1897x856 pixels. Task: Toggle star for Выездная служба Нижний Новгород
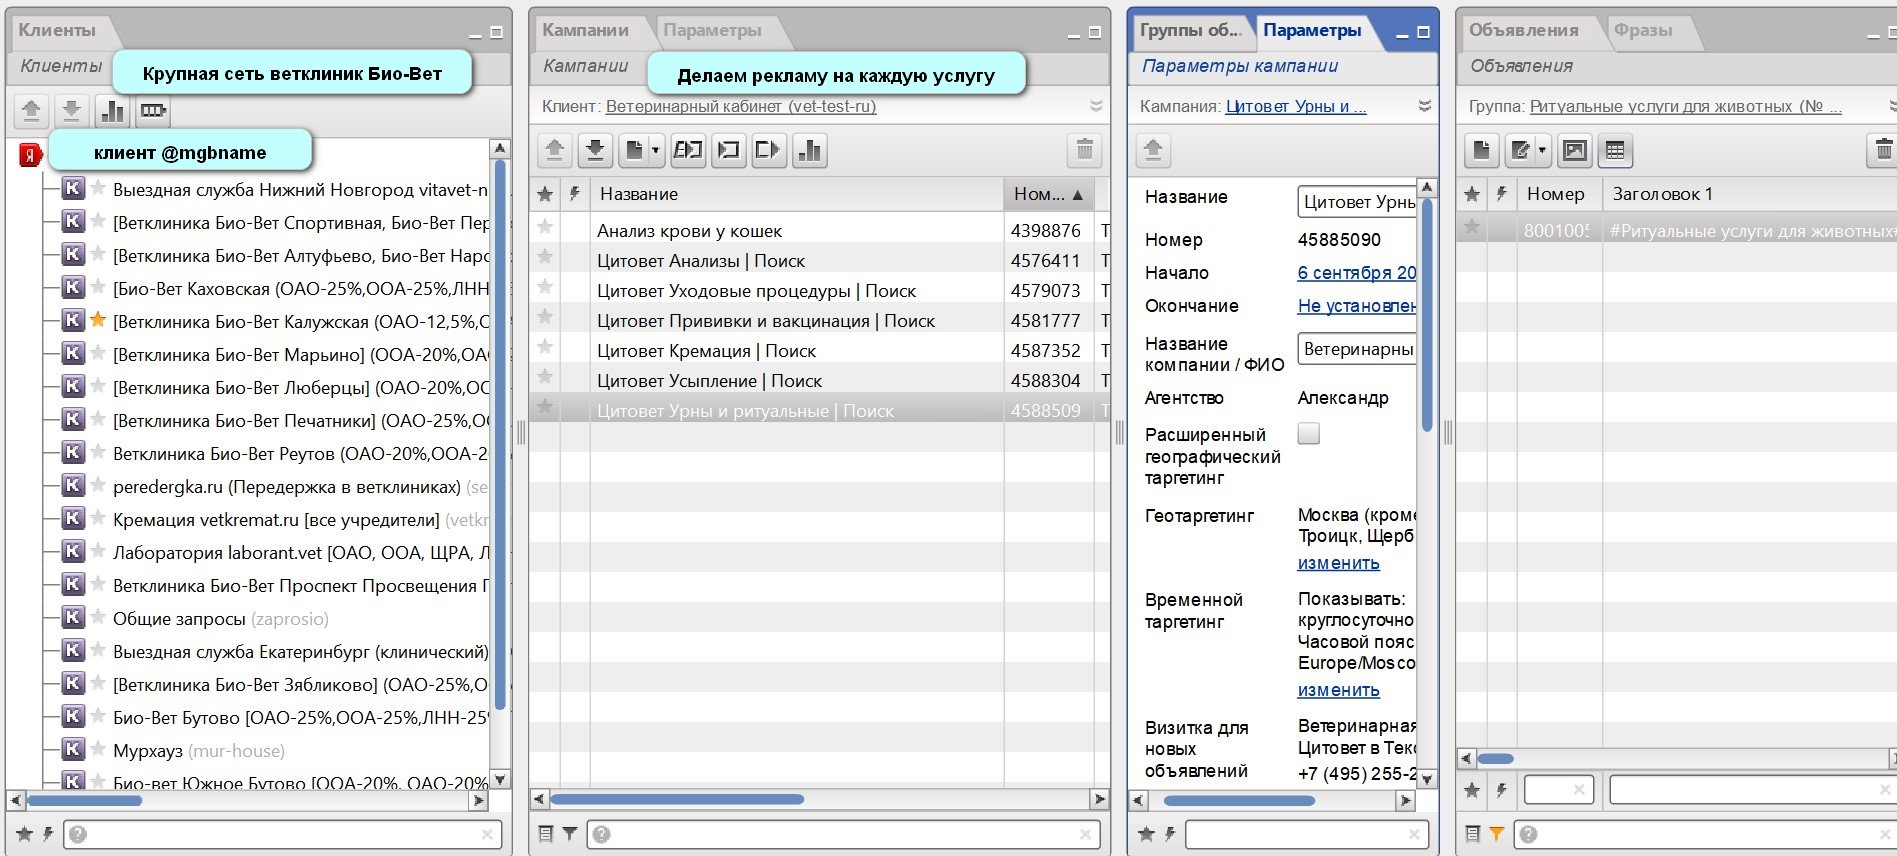coord(98,189)
